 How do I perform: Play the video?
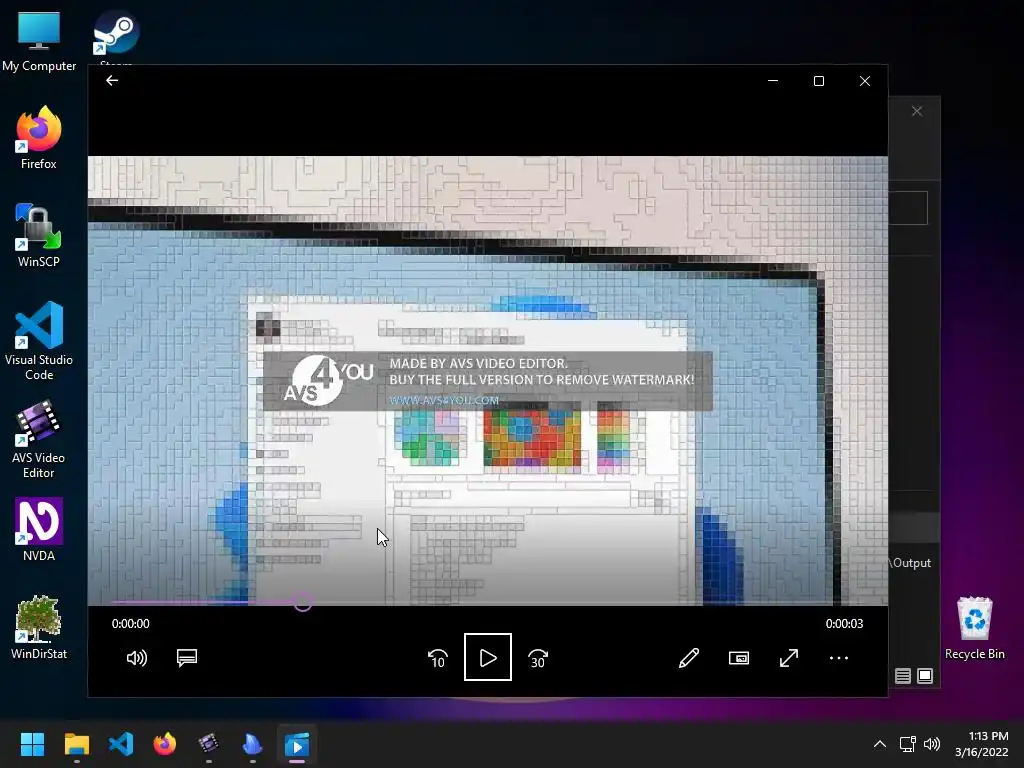[x=488, y=657]
